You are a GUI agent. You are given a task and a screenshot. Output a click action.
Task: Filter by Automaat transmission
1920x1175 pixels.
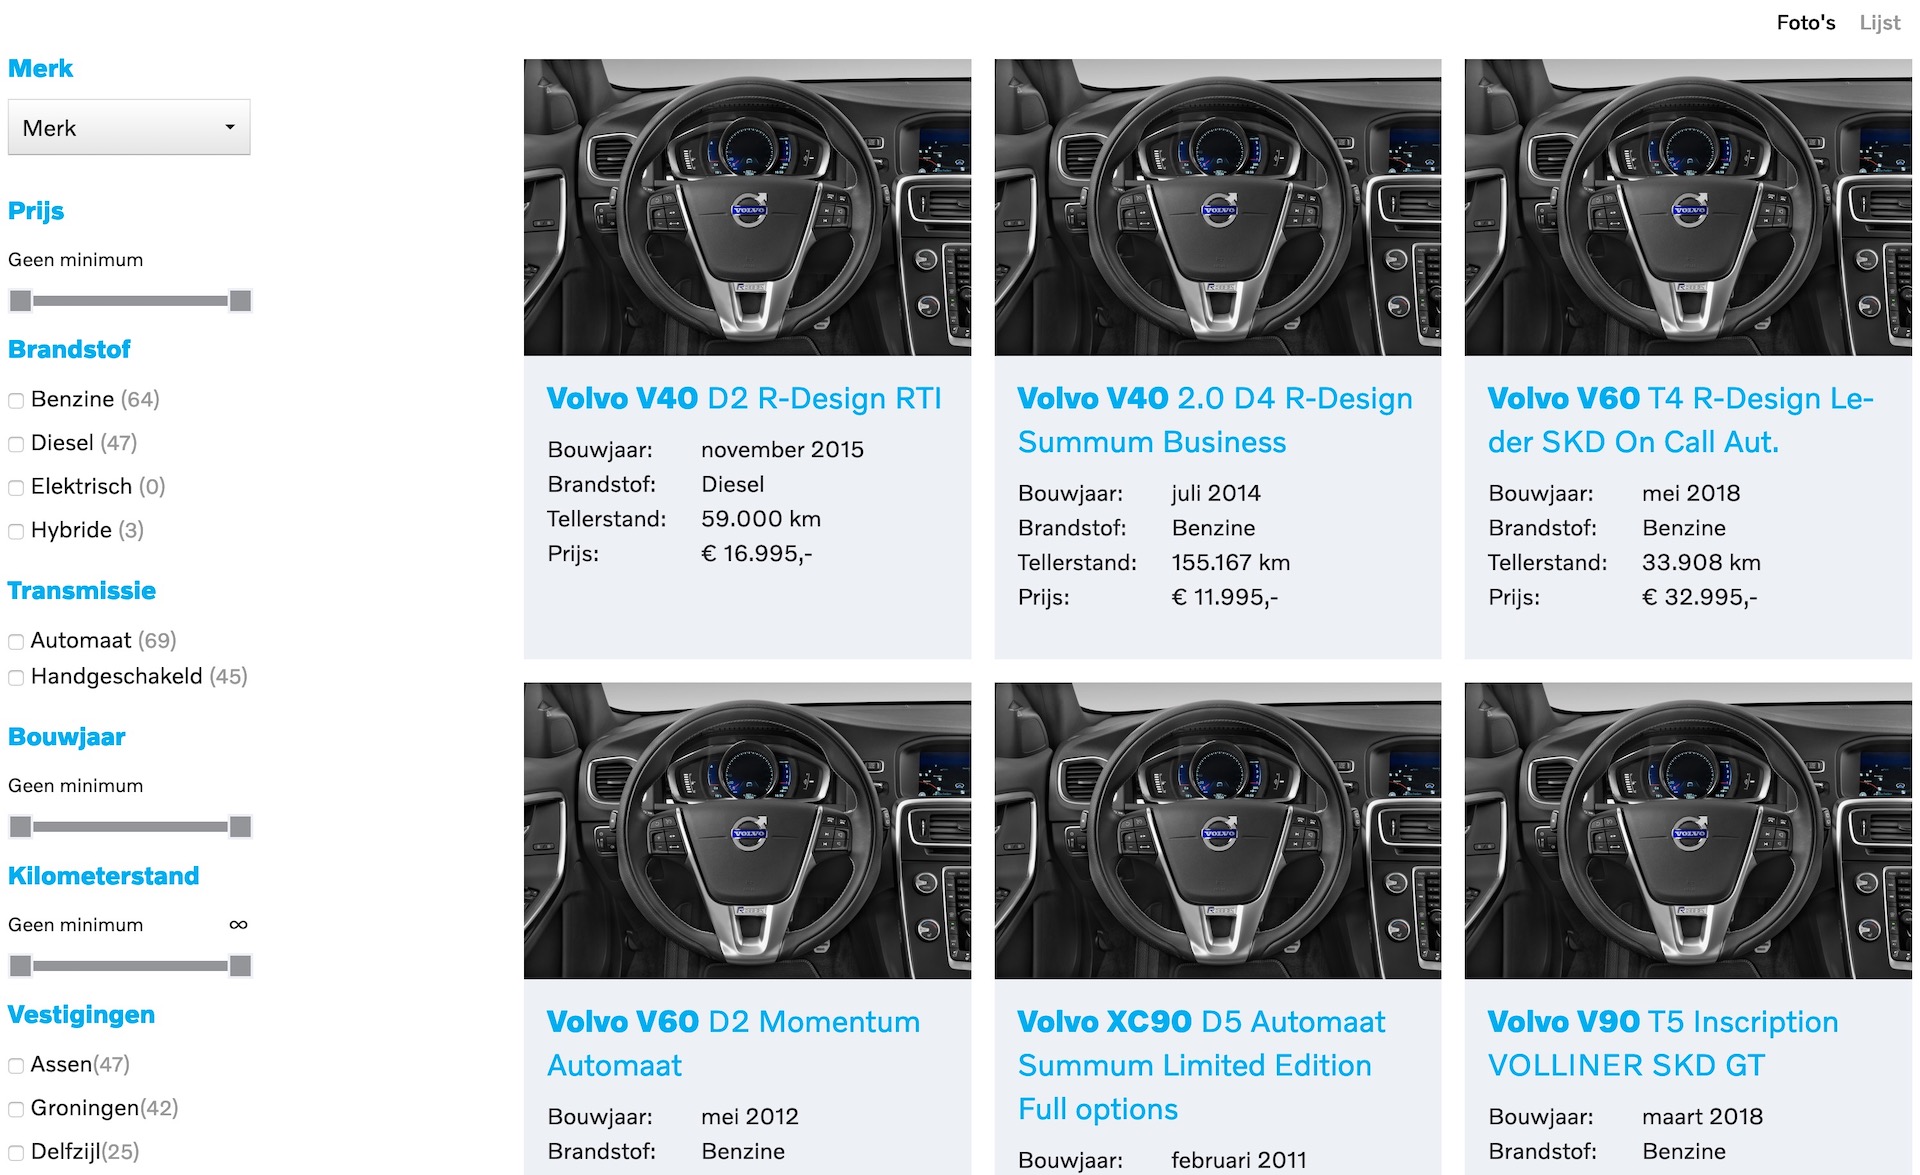click(x=16, y=642)
